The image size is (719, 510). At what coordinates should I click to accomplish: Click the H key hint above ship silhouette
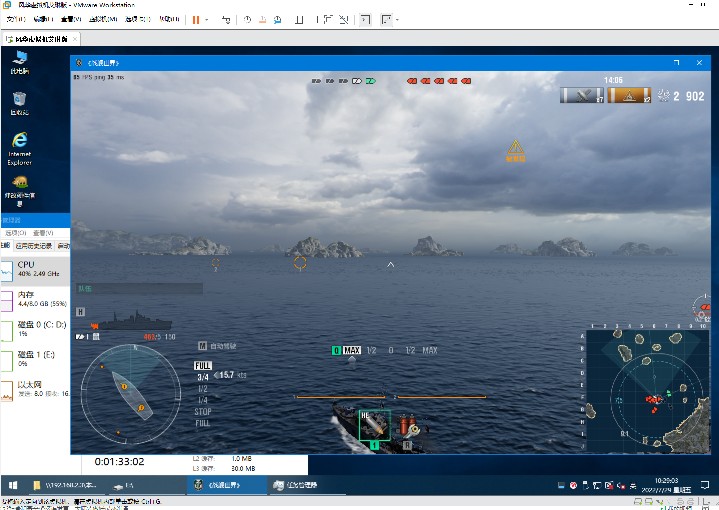point(80,312)
